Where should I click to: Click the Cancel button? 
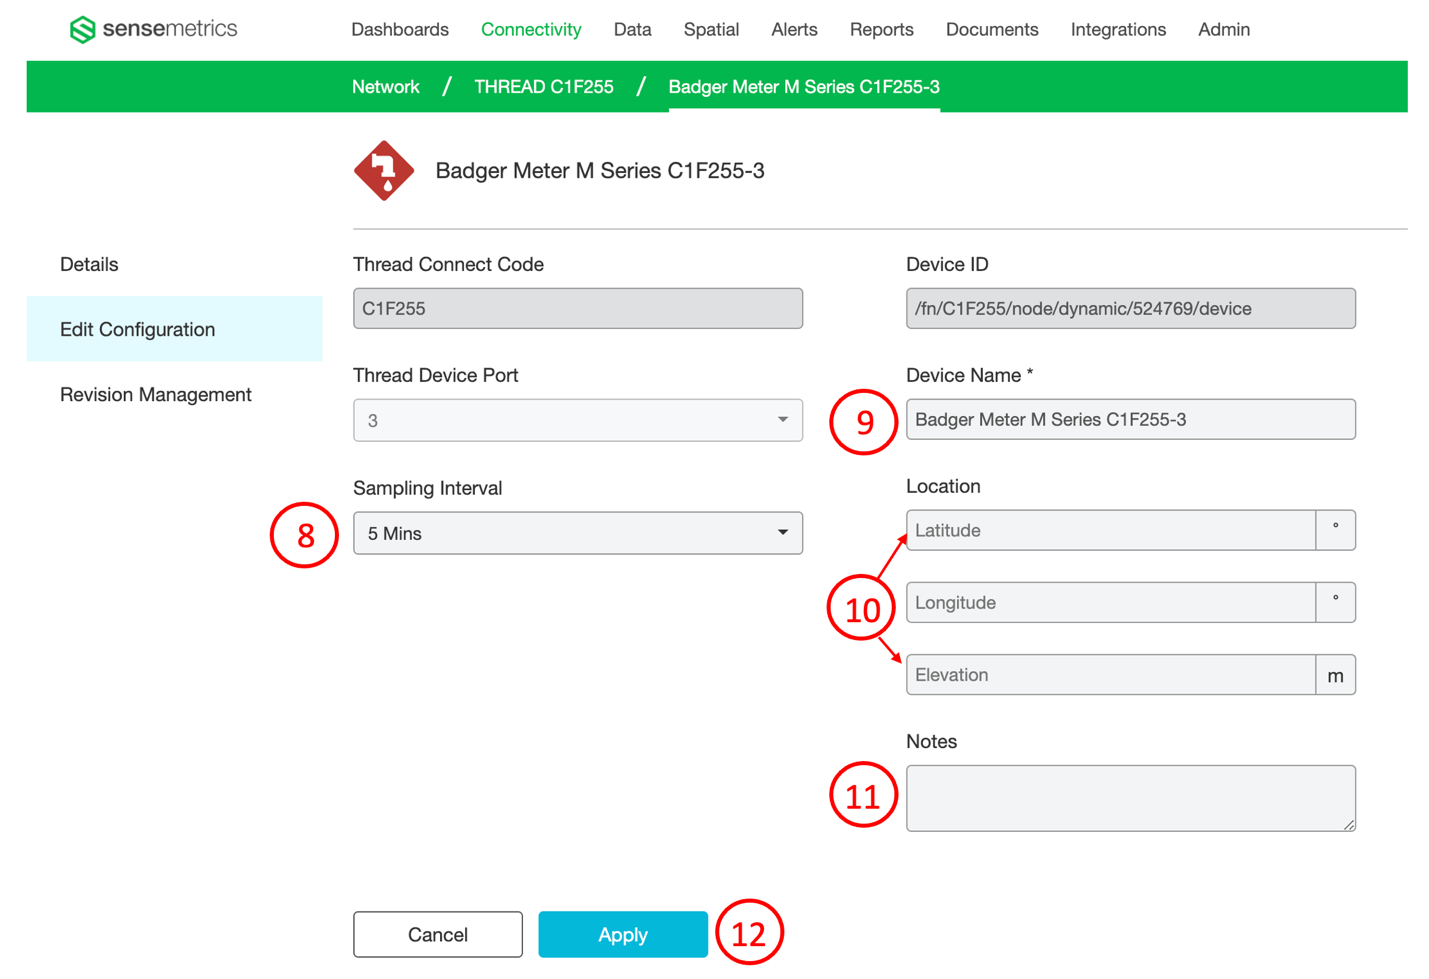pos(438,934)
